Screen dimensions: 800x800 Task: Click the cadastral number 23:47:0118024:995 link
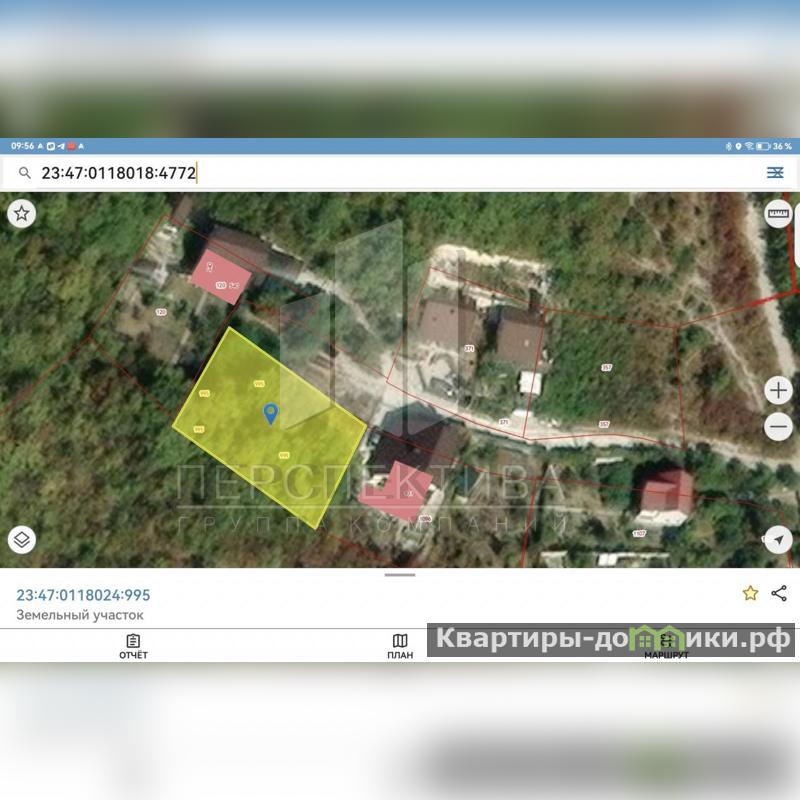(x=83, y=594)
